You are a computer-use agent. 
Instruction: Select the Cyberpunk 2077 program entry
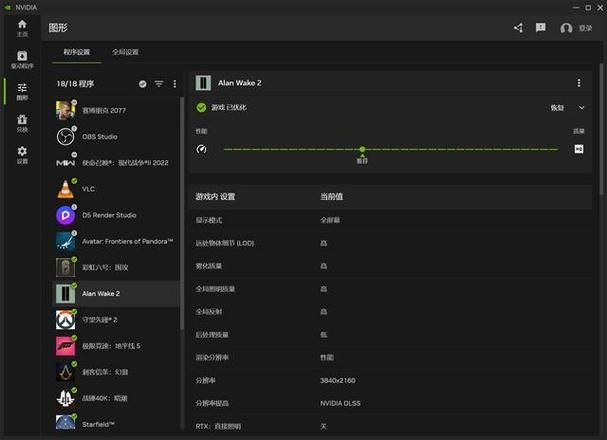116,110
